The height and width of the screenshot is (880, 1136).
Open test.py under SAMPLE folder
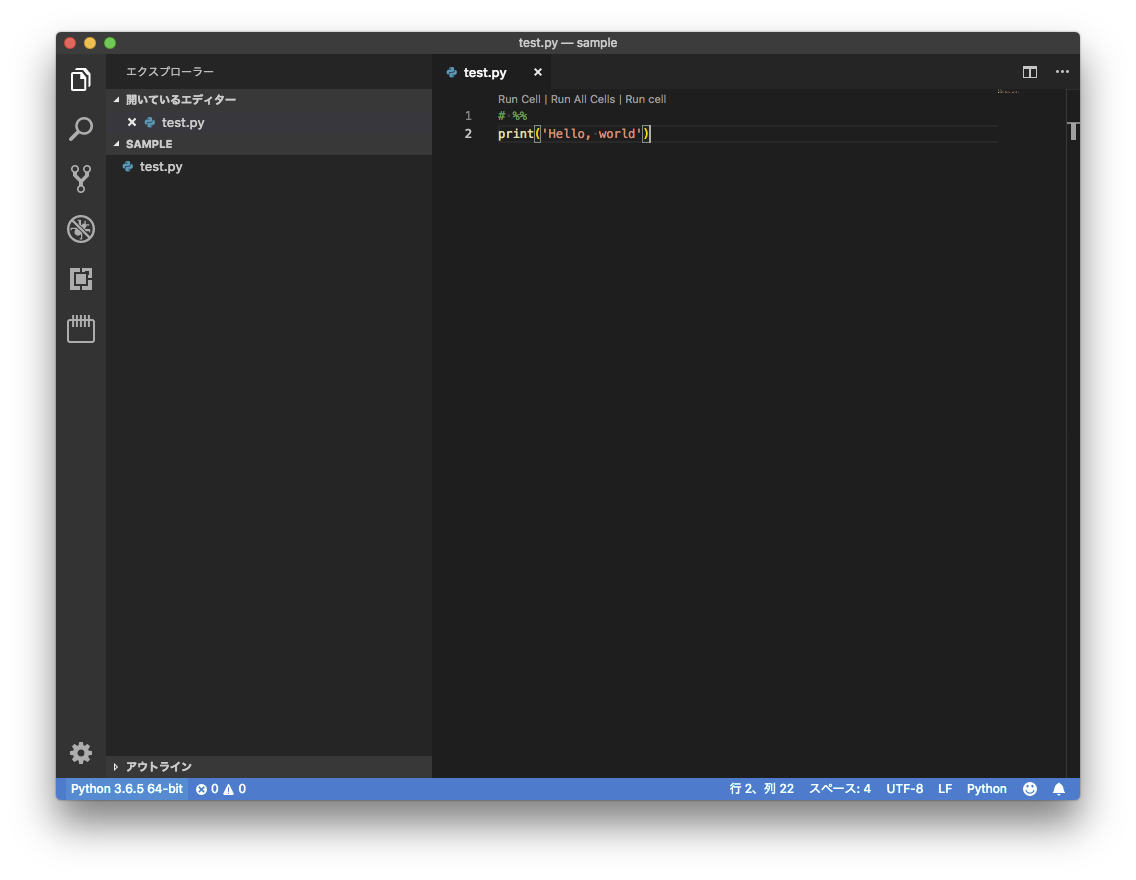[269, 167]
